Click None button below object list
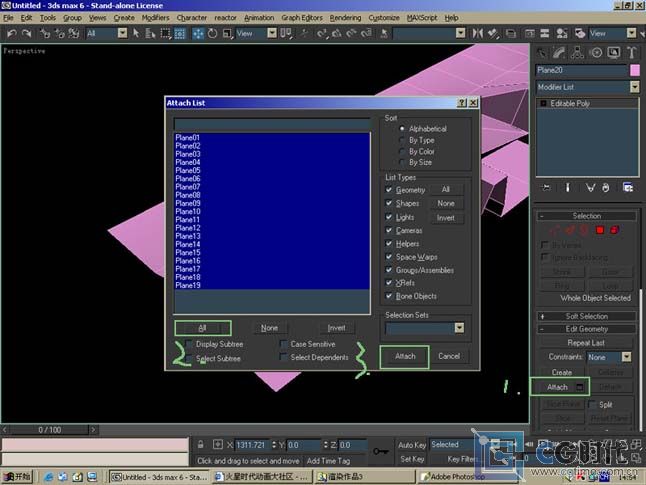Screen dimensions: 646x485 pyautogui.click(x=269, y=328)
